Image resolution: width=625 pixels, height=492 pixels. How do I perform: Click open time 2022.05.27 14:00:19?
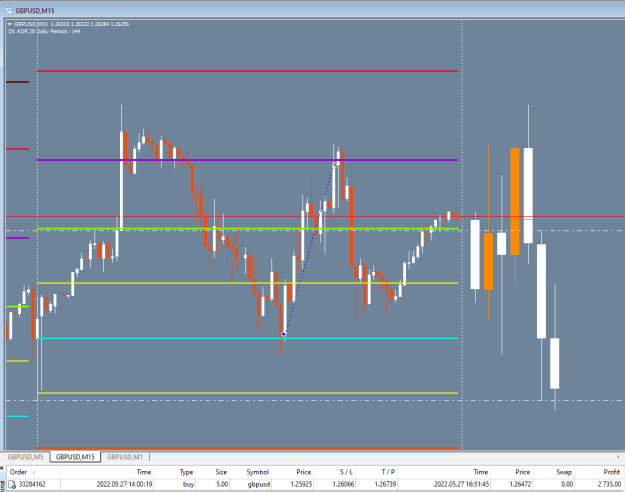click(x=124, y=484)
